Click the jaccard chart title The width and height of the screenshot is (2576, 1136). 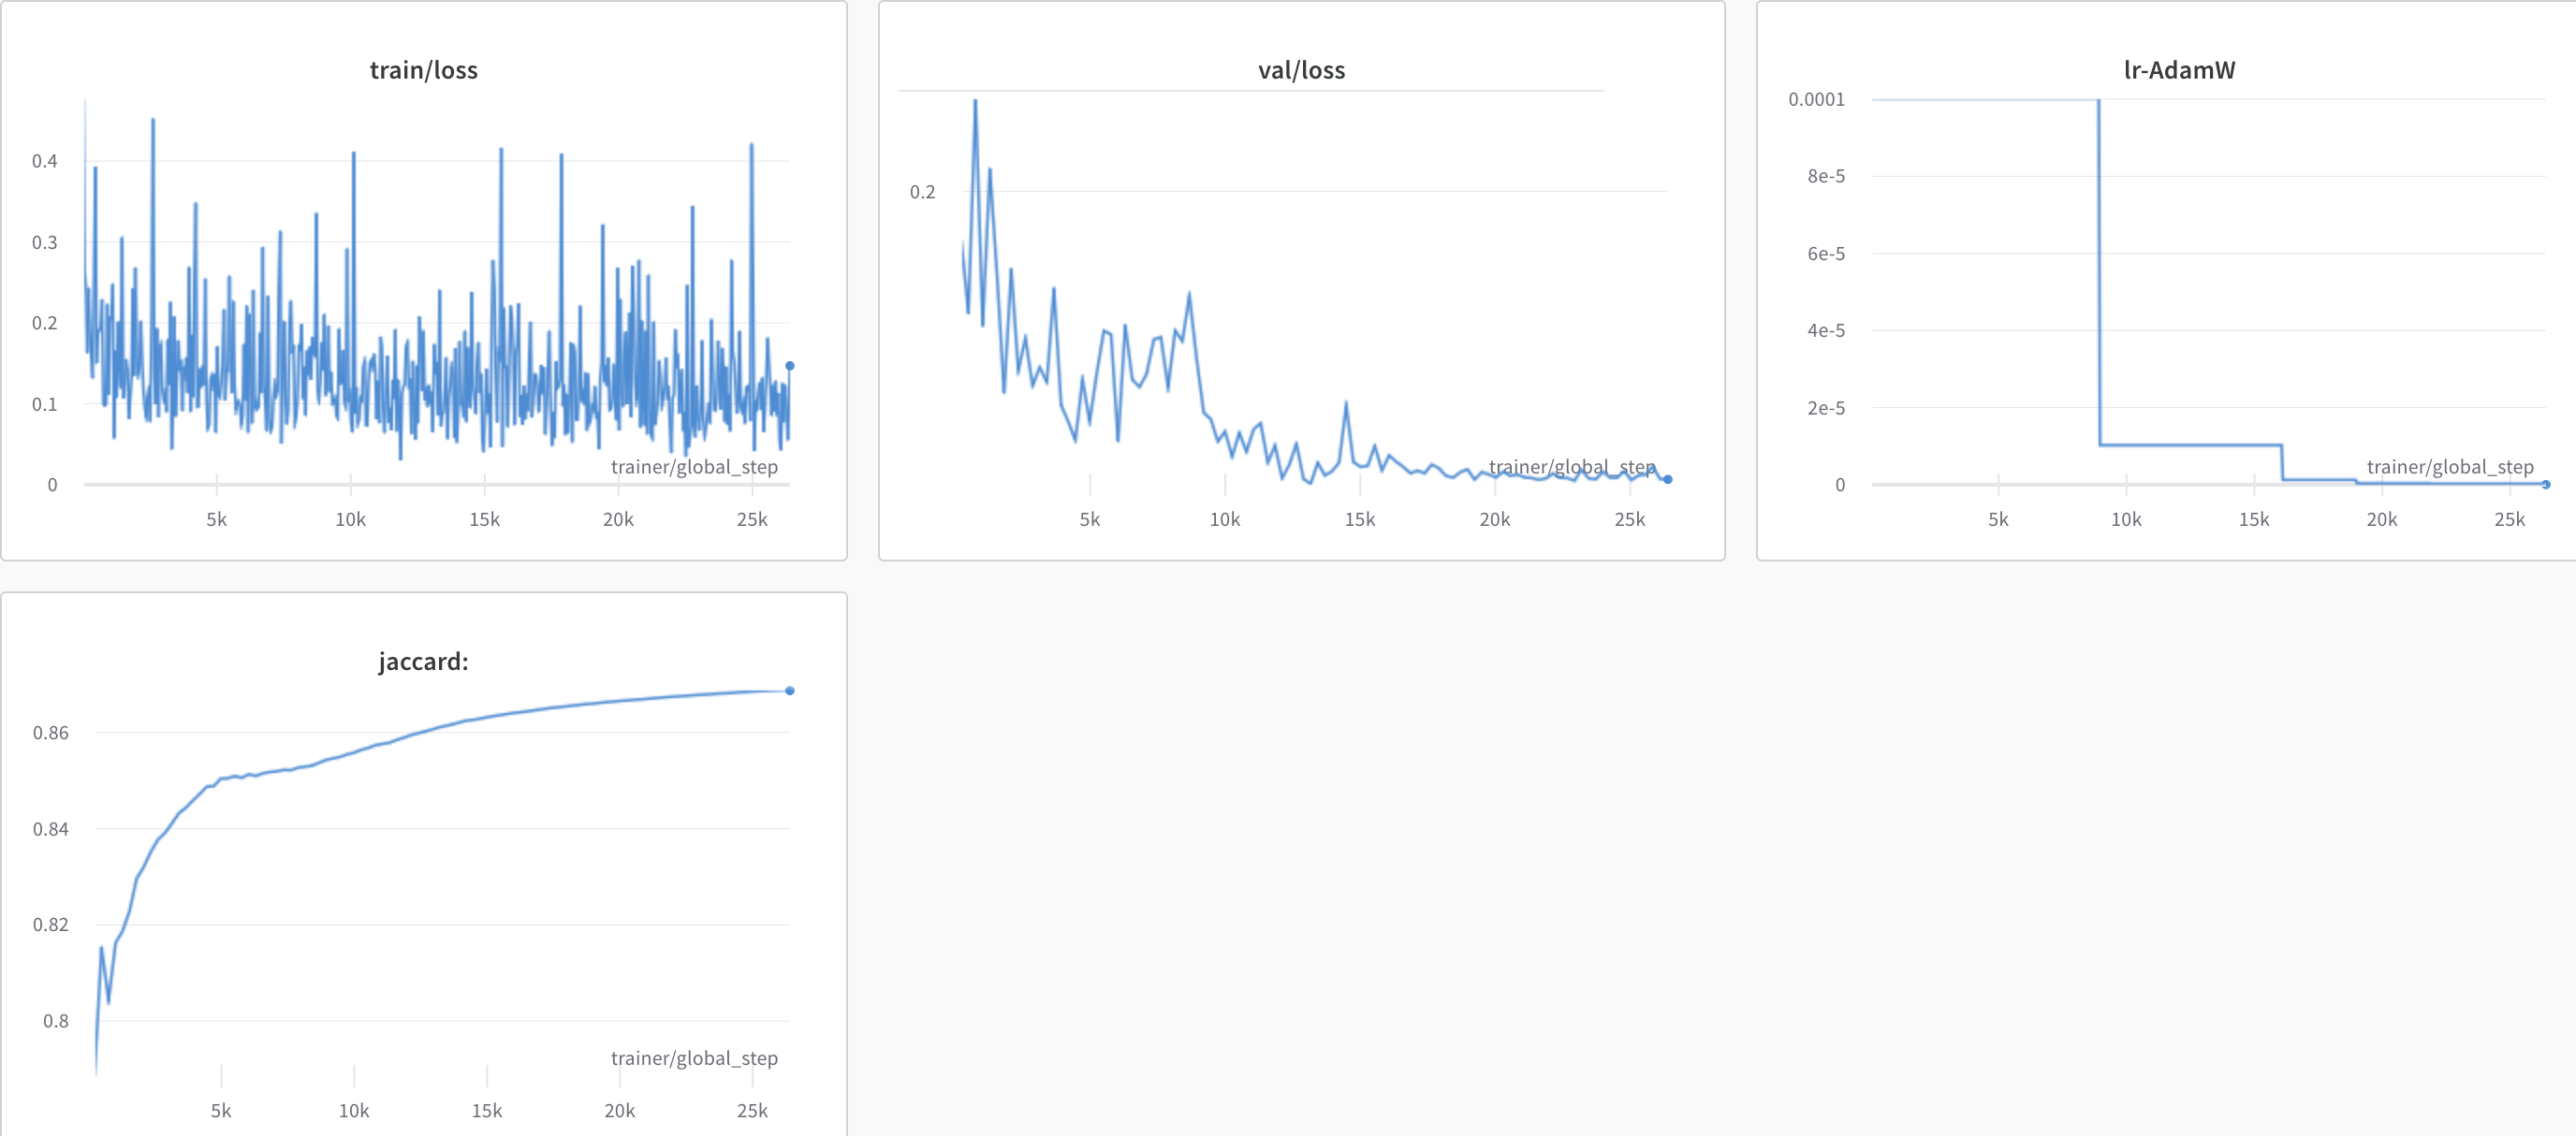click(x=423, y=661)
